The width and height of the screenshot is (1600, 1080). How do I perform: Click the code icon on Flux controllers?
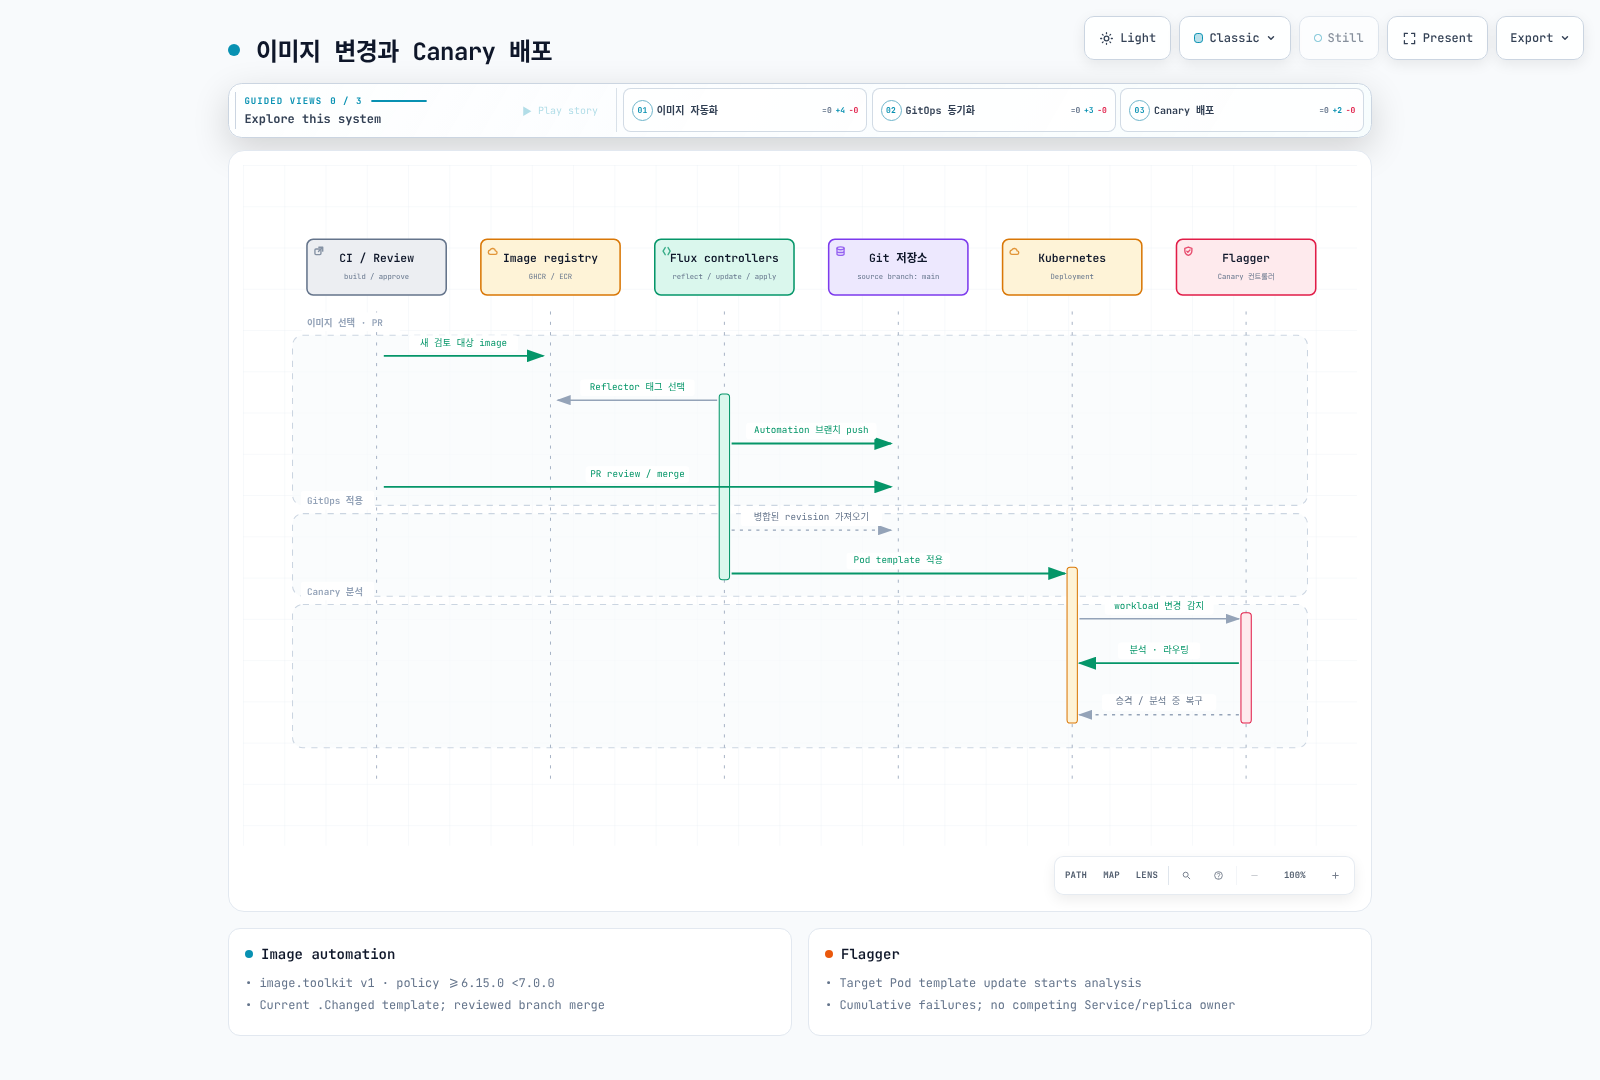[666, 251]
